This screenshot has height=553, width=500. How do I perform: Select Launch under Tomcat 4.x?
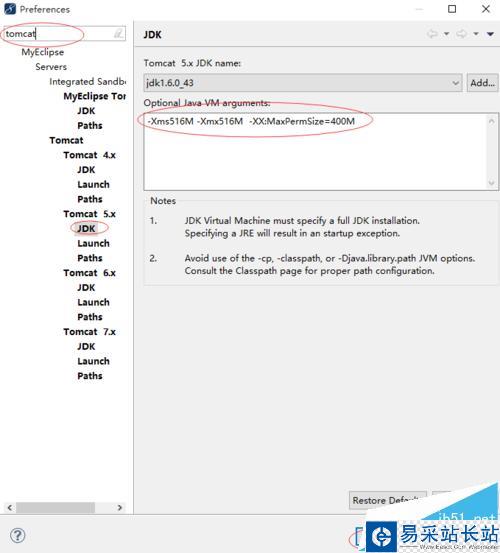pos(93,184)
